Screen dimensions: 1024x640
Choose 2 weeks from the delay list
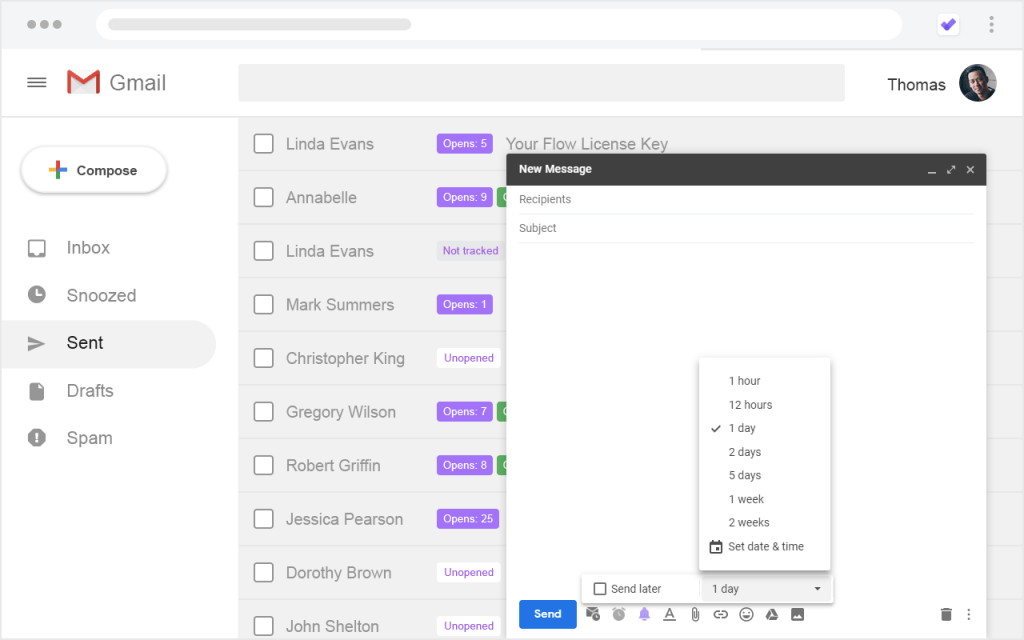(749, 522)
